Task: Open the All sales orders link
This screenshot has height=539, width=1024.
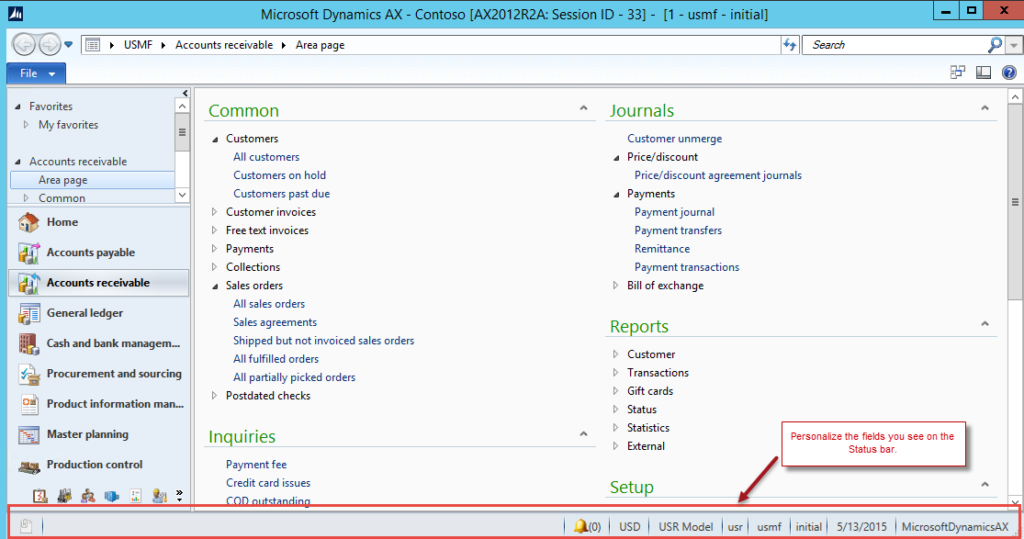Action: coord(269,304)
